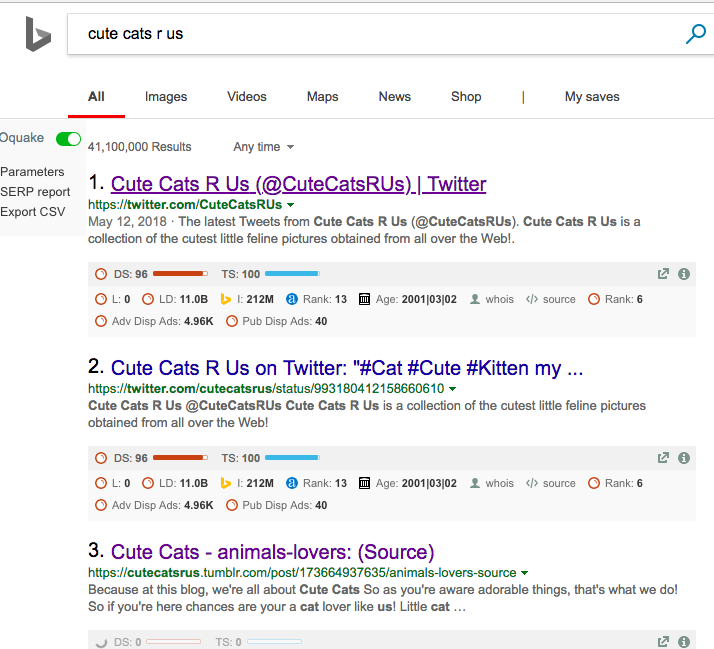Click Bing index icon in first result metrics
The image size is (714, 649).
point(226,299)
